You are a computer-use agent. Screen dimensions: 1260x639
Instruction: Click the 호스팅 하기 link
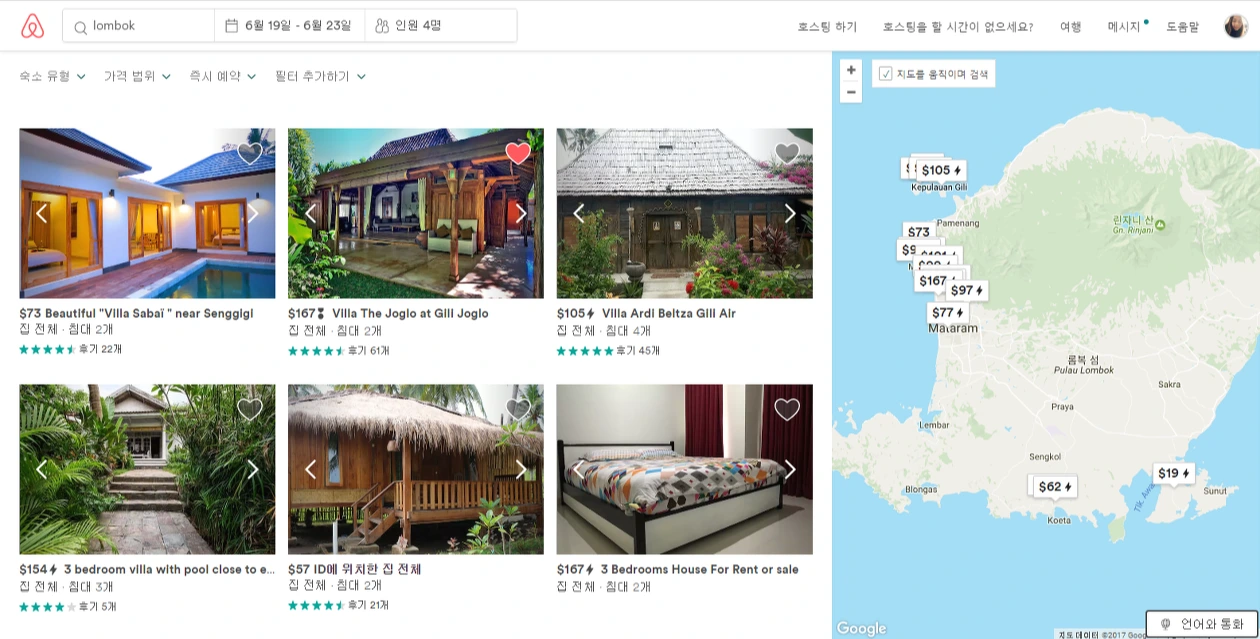[x=827, y=27]
